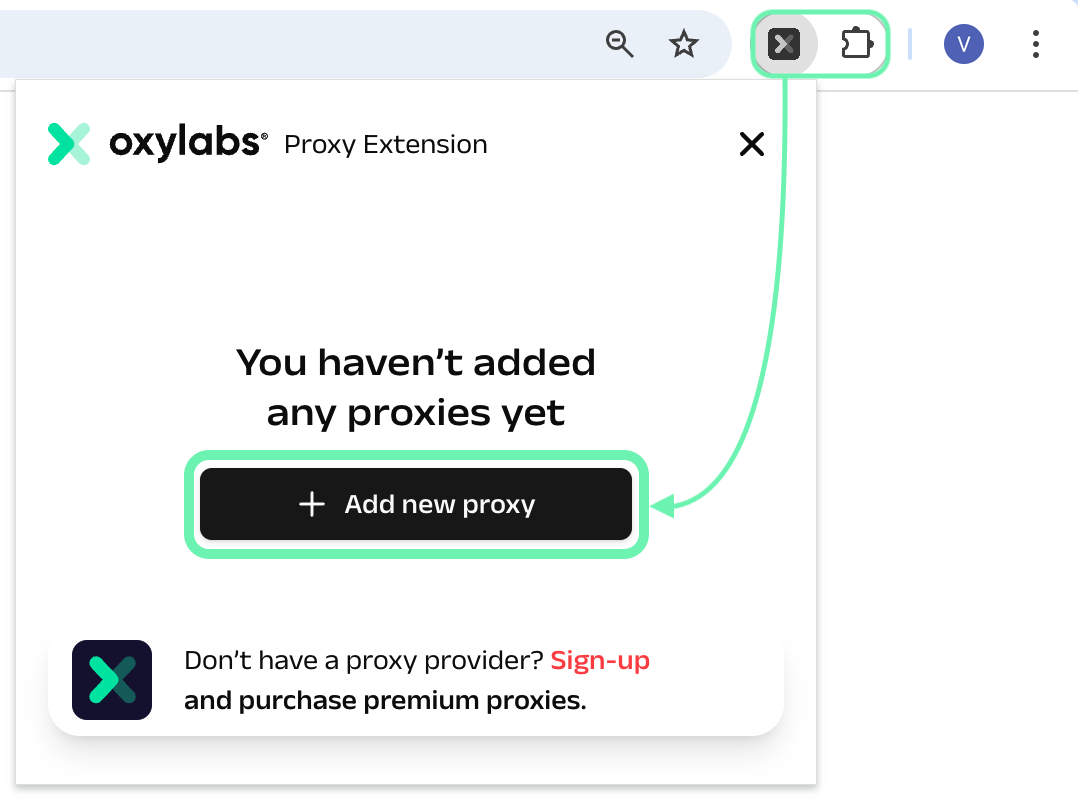The height and width of the screenshot is (804, 1078).
Task: Click the plus icon on Add new proxy
Action: tap(312, 504)
